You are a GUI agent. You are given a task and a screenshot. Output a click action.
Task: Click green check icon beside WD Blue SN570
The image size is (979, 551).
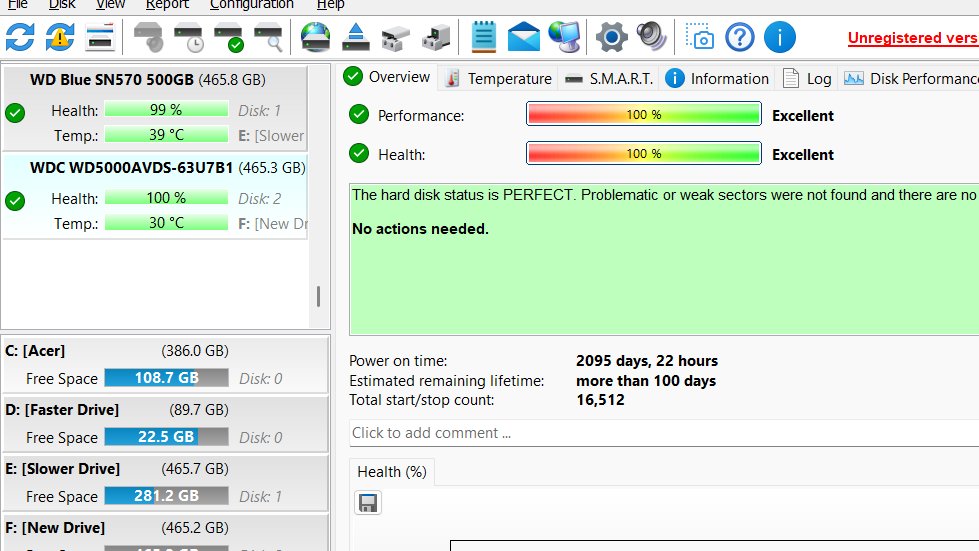click(15, 113)
